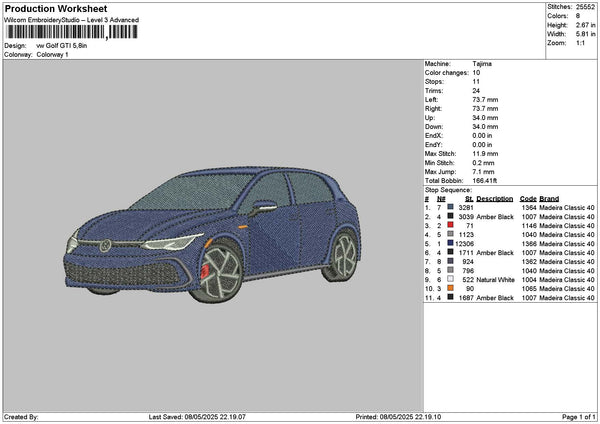
Task: Click the navy blue swatch in stop 5
Action: point(450,243)
